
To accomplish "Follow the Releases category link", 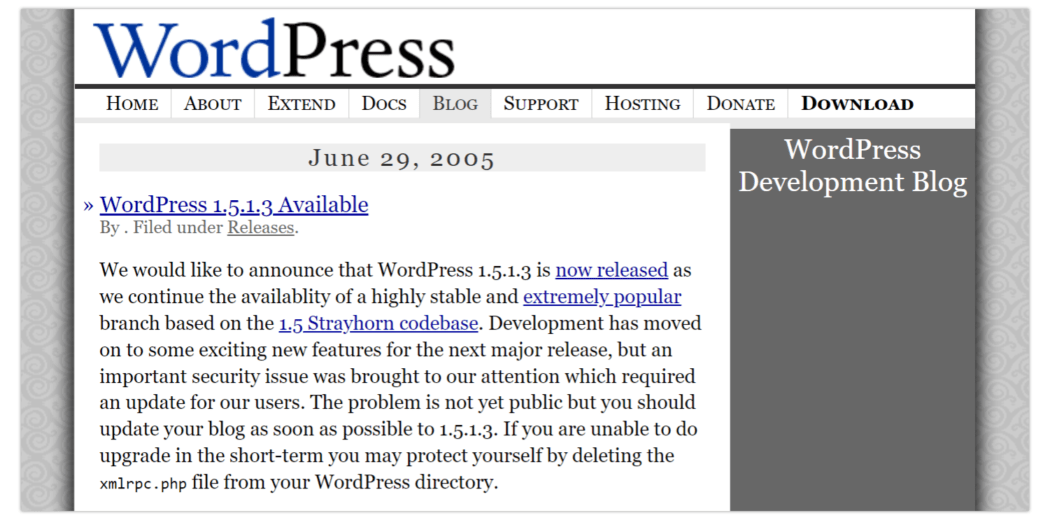I will pyautogui.click(x=260, y=228).
